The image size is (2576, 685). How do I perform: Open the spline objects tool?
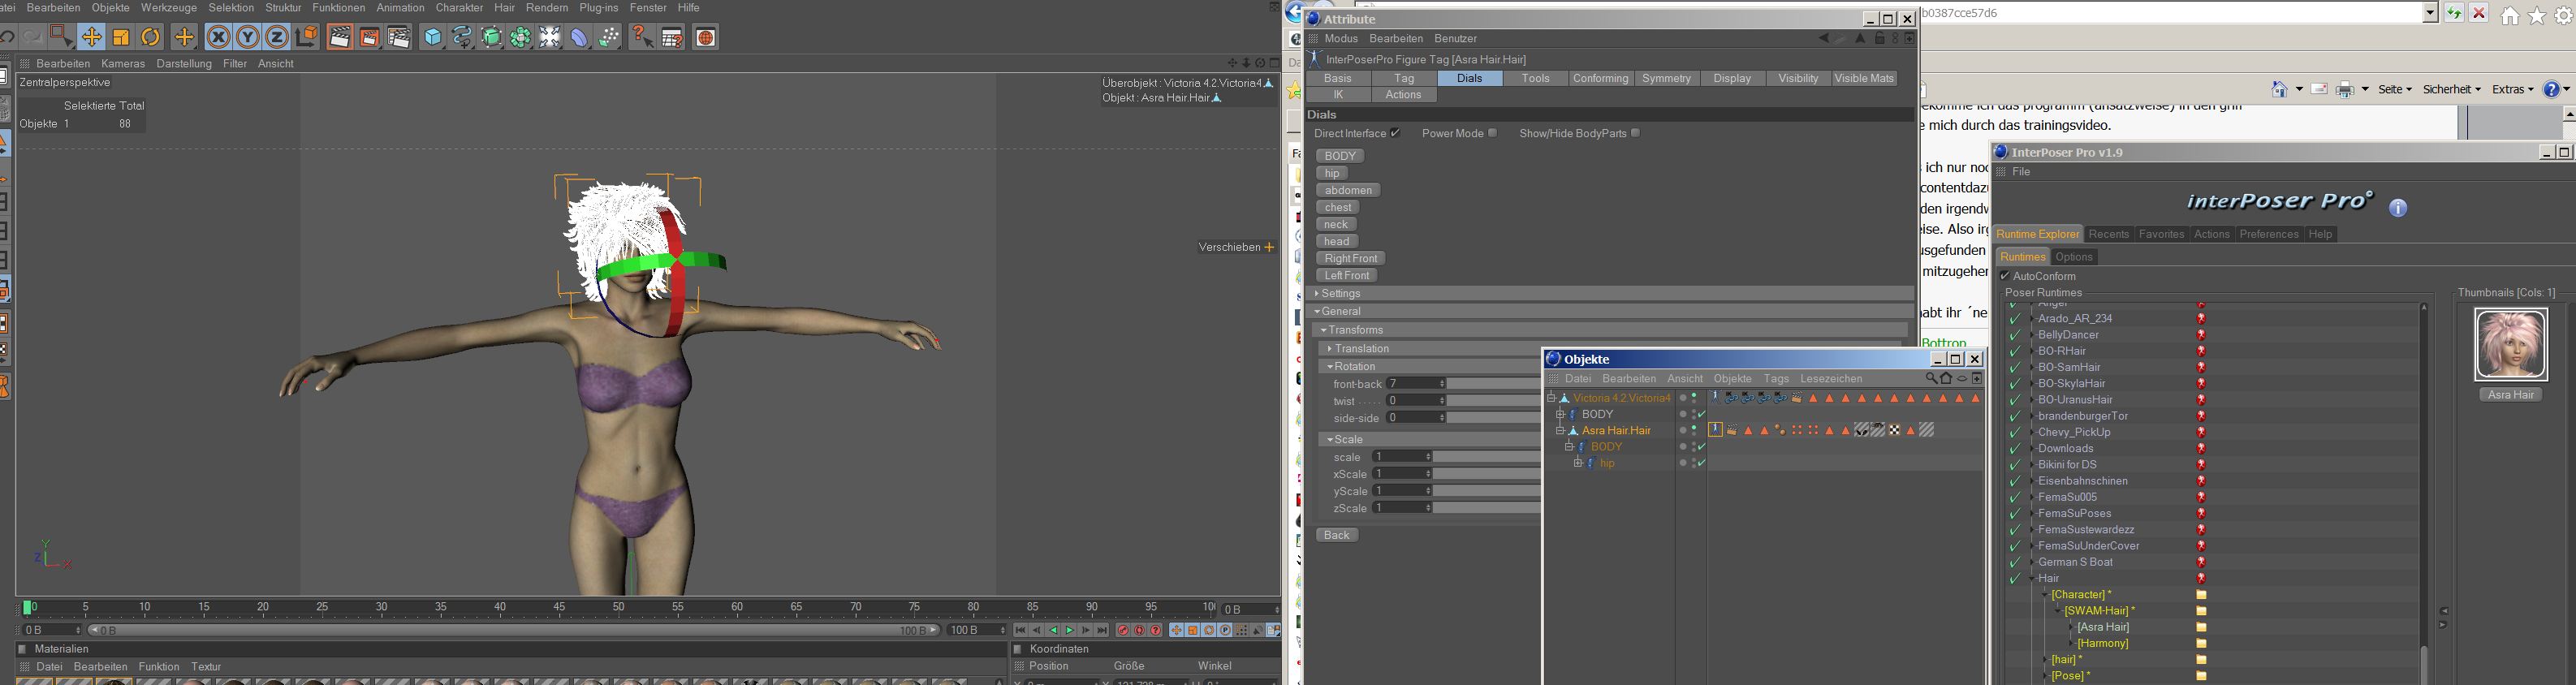pyautogui.click(x=462, y=37)
